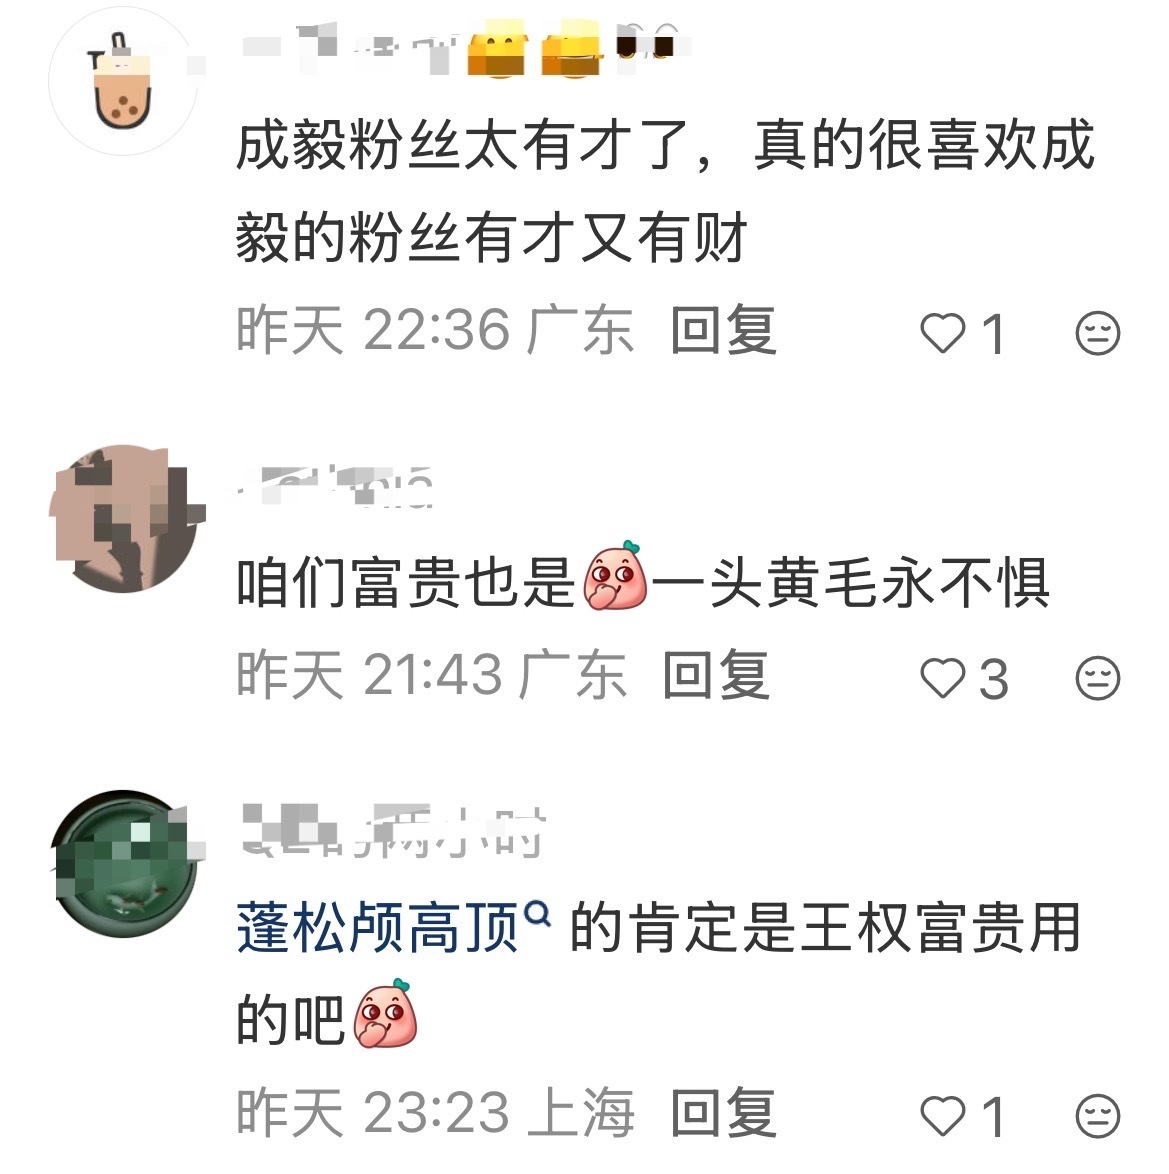Open the 蓬松颅高顶 search keyword link

377,928
